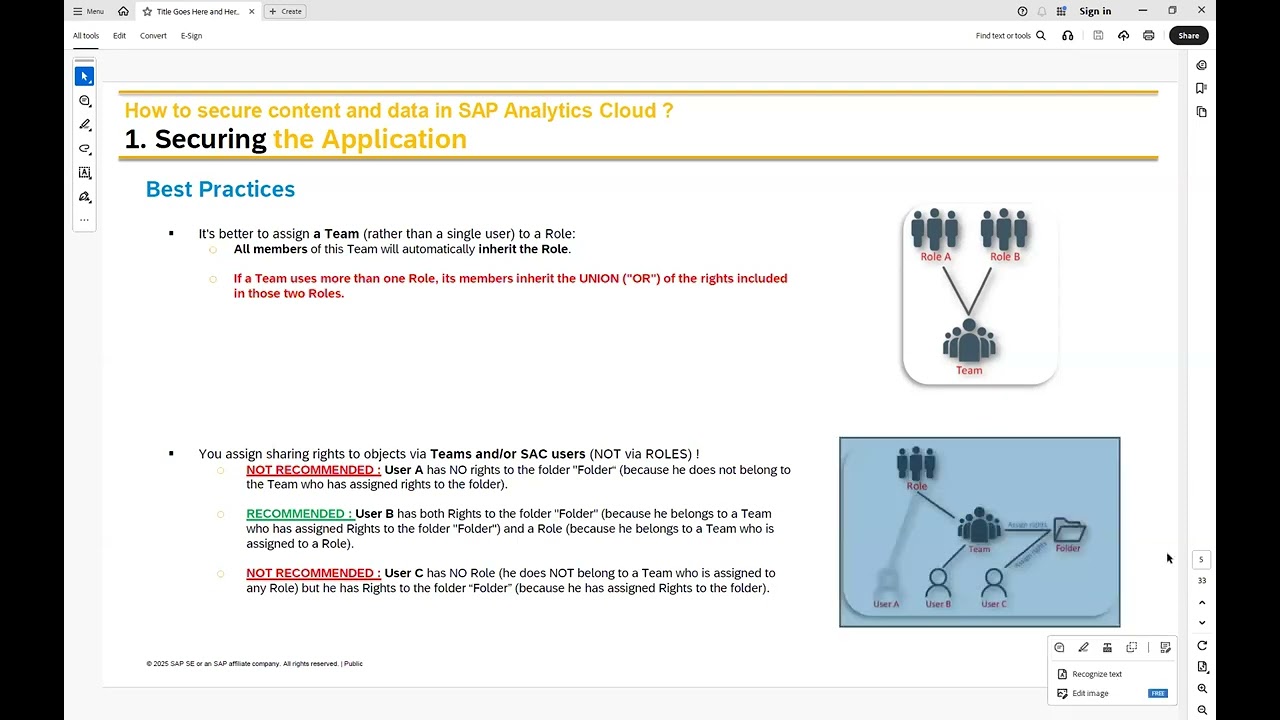Open the page thumbnails copy icon

pos(1202,112)
